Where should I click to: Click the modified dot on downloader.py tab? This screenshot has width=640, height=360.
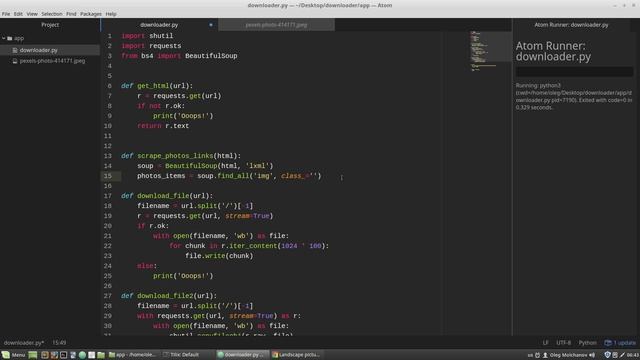(x=211, y=25)
